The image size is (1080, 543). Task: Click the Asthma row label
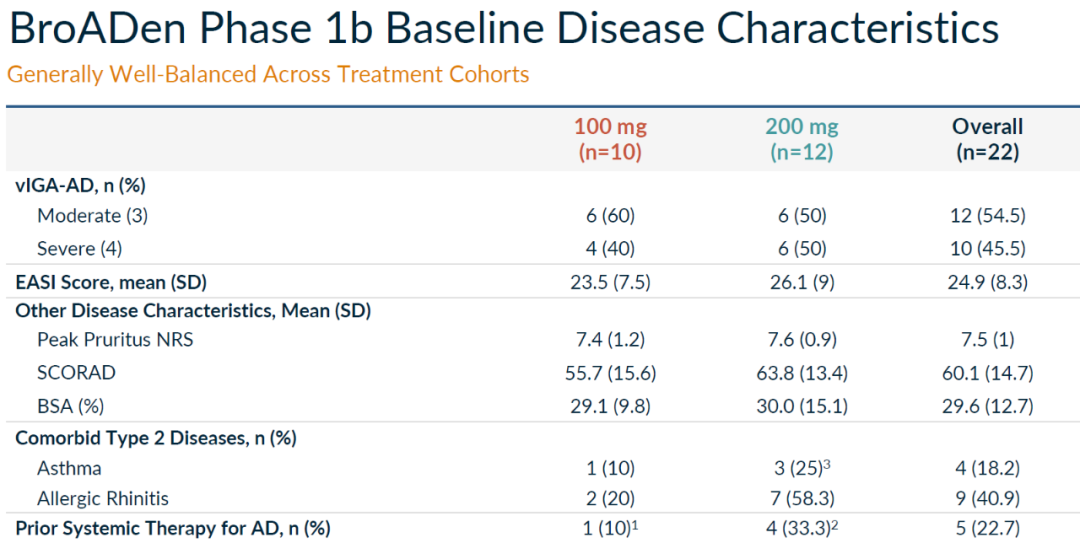pos(69,468)
